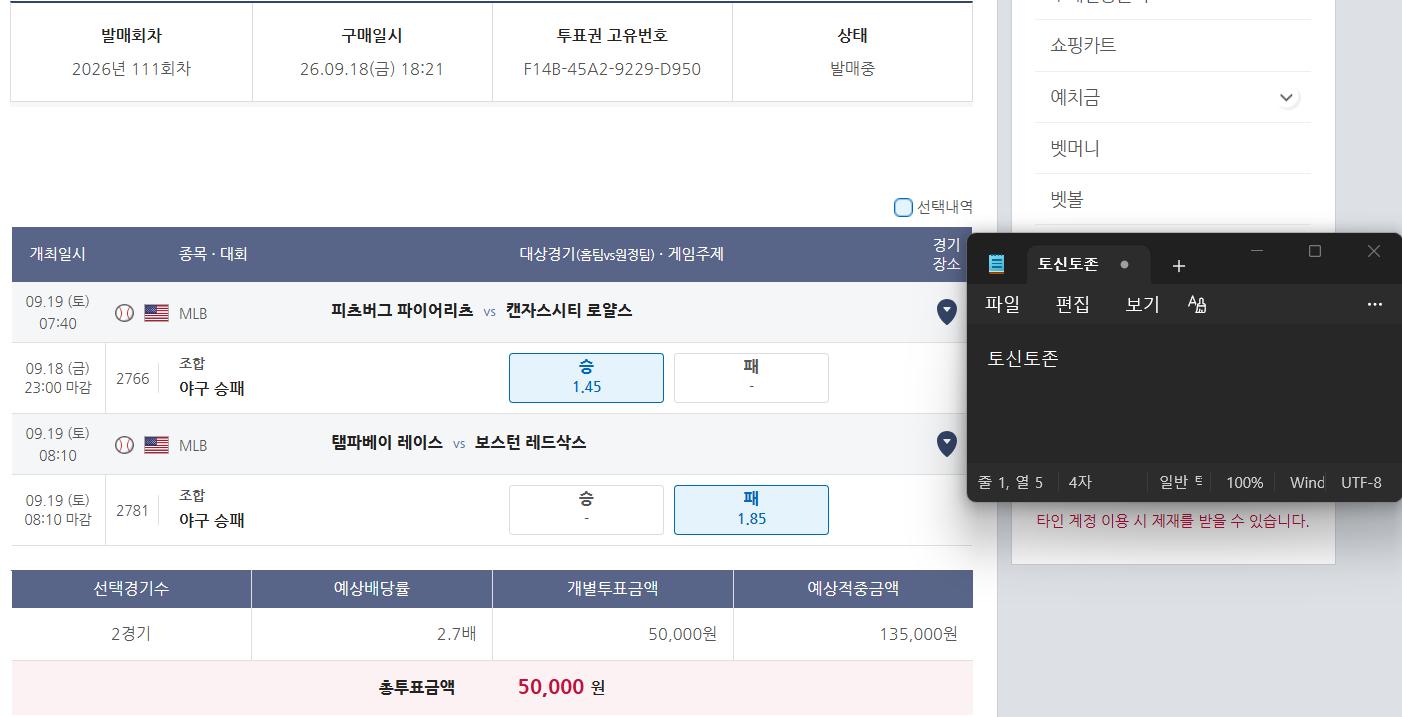Toggle the 선택내역 checkbox

(x=903, y=207)
